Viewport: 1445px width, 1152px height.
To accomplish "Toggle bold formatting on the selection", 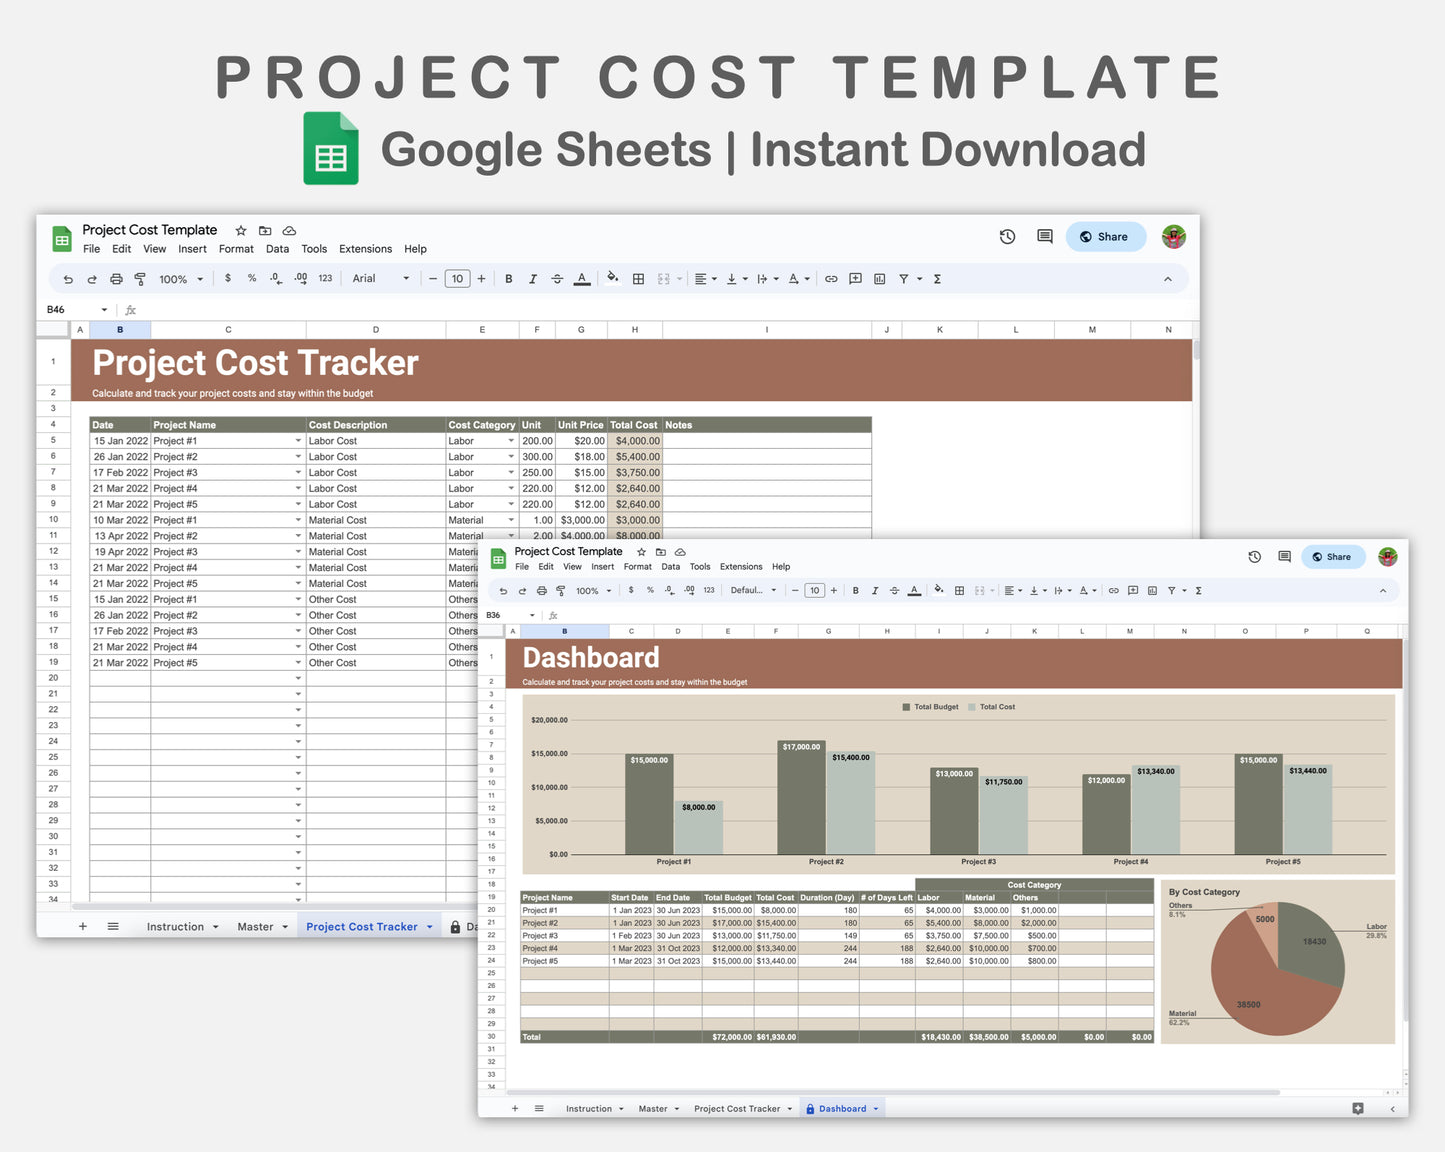I will (x=509, y=279).
